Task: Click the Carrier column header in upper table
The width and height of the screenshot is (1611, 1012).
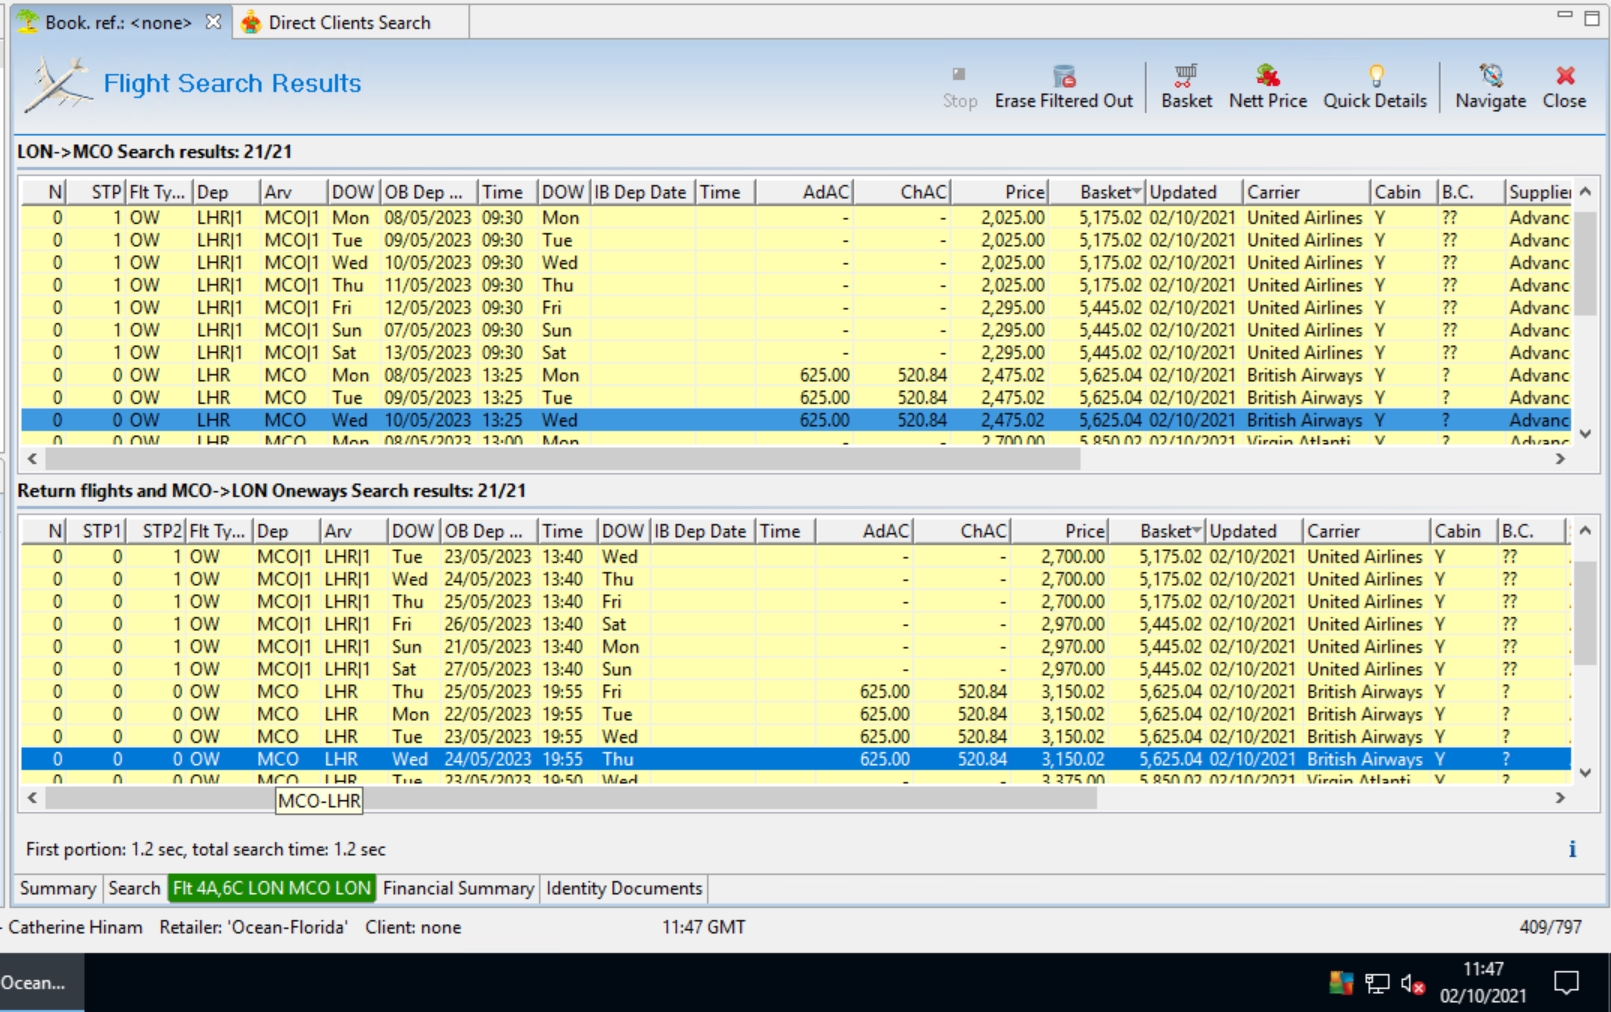Action: point(1303,192)
